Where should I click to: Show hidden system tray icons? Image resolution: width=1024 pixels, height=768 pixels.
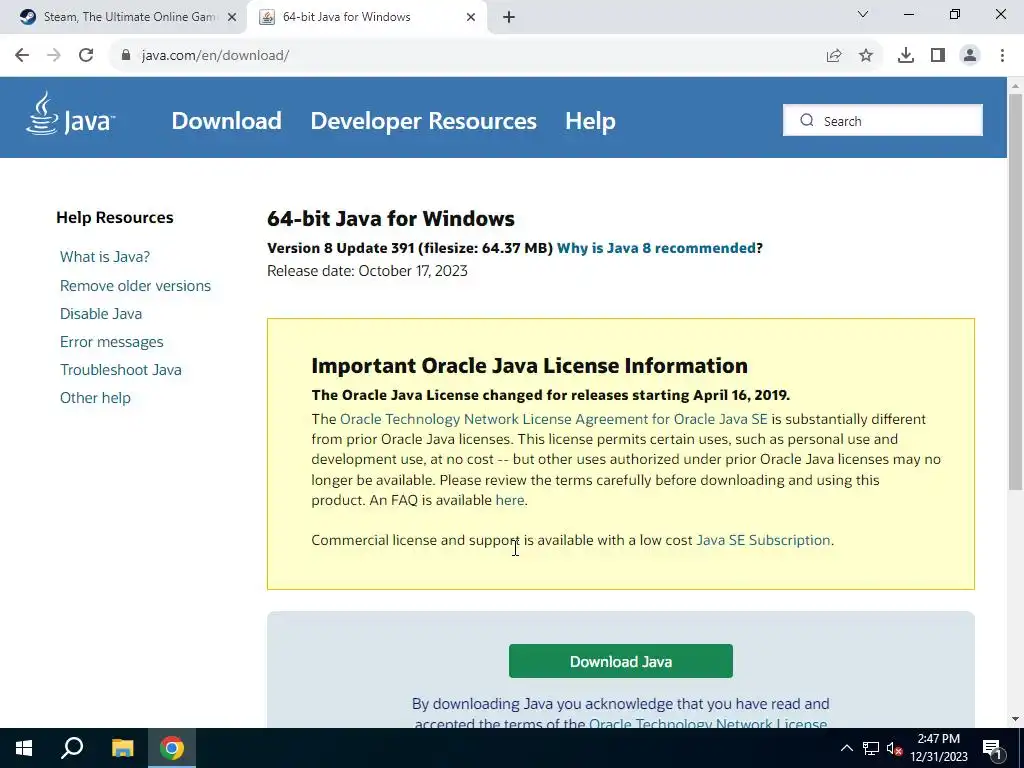pyautogui.click(x=846, y=748)
